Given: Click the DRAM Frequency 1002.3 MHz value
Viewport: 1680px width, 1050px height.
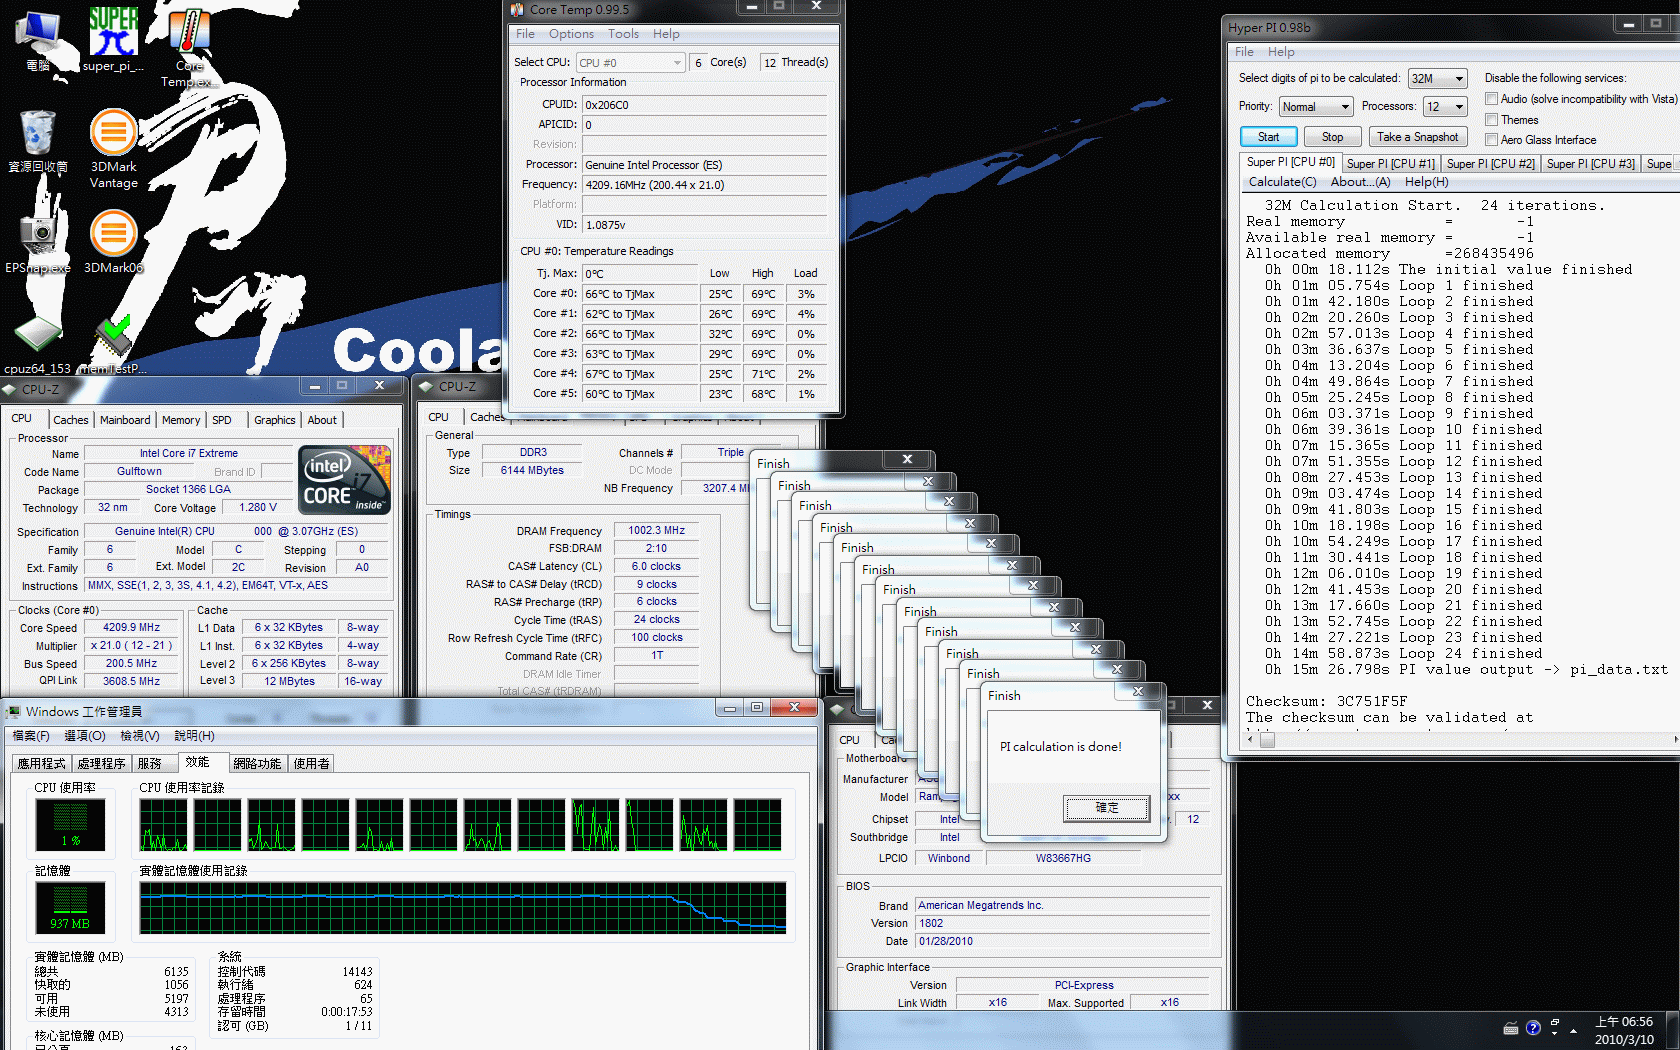Looking at the screenshot, I should click(656, 531).
